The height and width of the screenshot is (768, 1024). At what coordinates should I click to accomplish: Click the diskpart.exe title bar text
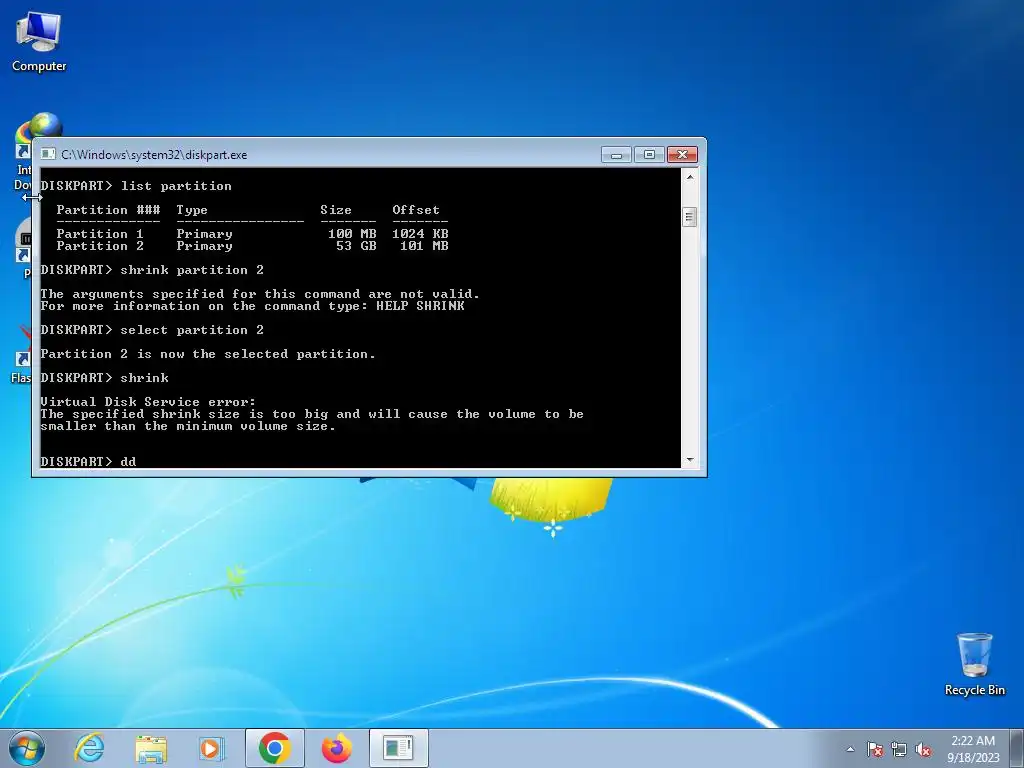[154, 155]
